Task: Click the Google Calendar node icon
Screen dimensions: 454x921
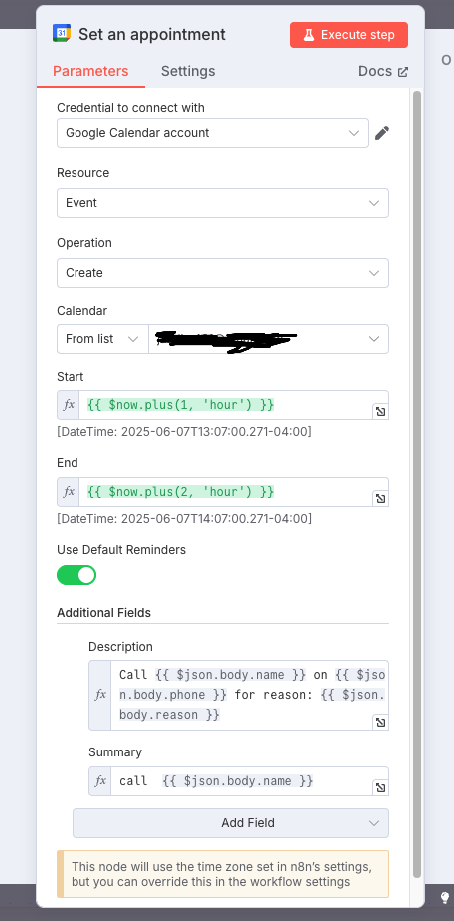Action: [62, 33]
